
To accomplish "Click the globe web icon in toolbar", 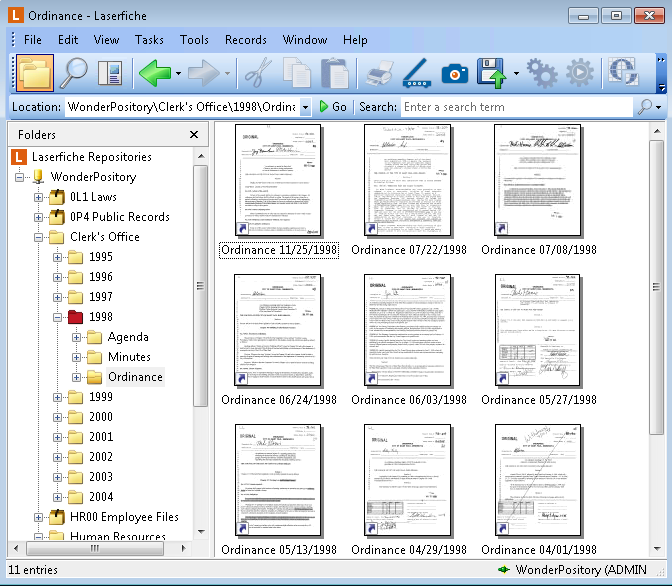I will [x=624, y=72].
